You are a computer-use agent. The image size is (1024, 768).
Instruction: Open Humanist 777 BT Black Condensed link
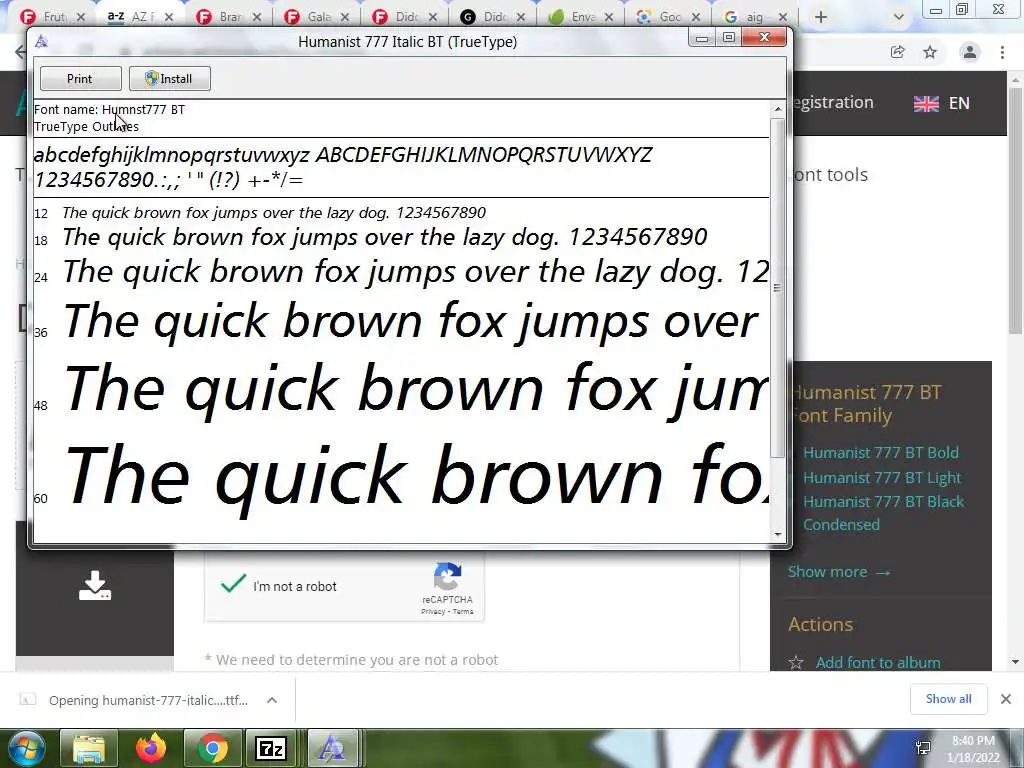pyautogui.click(x=884, y=513)
